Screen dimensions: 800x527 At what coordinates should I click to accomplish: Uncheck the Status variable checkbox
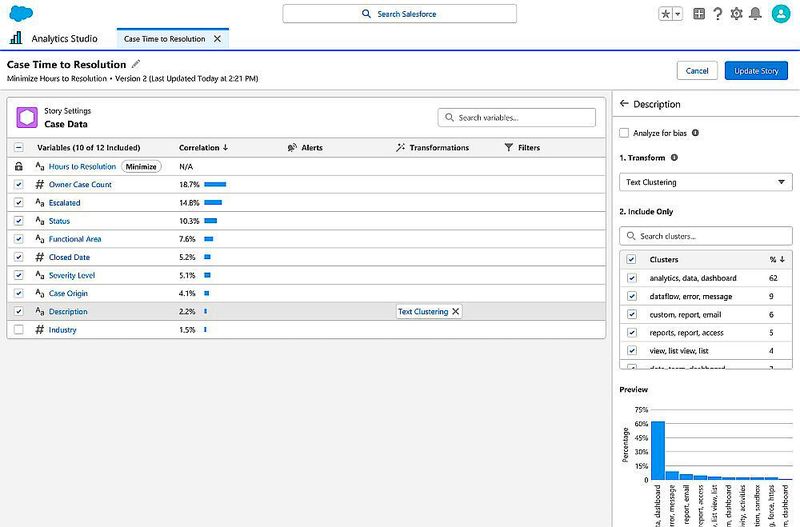(x=19, y=220)
